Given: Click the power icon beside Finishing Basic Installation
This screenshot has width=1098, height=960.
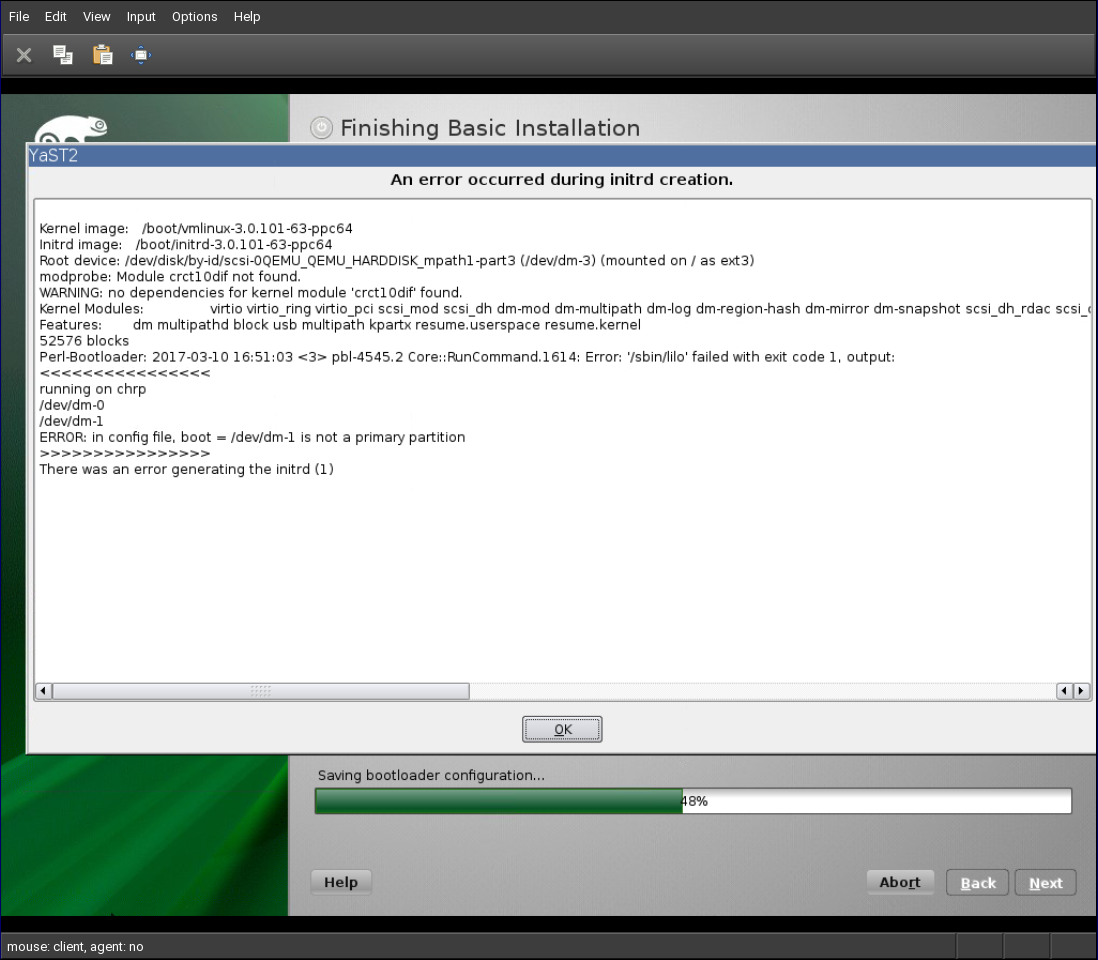Looking at the screenshot, I should (321, 127).
